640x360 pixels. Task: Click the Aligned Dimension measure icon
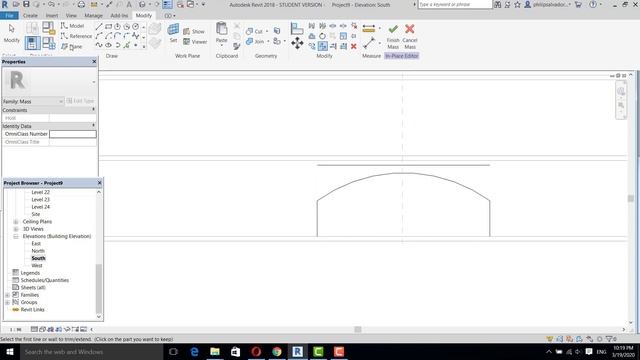pyautogui.click(x=369, y=29)
